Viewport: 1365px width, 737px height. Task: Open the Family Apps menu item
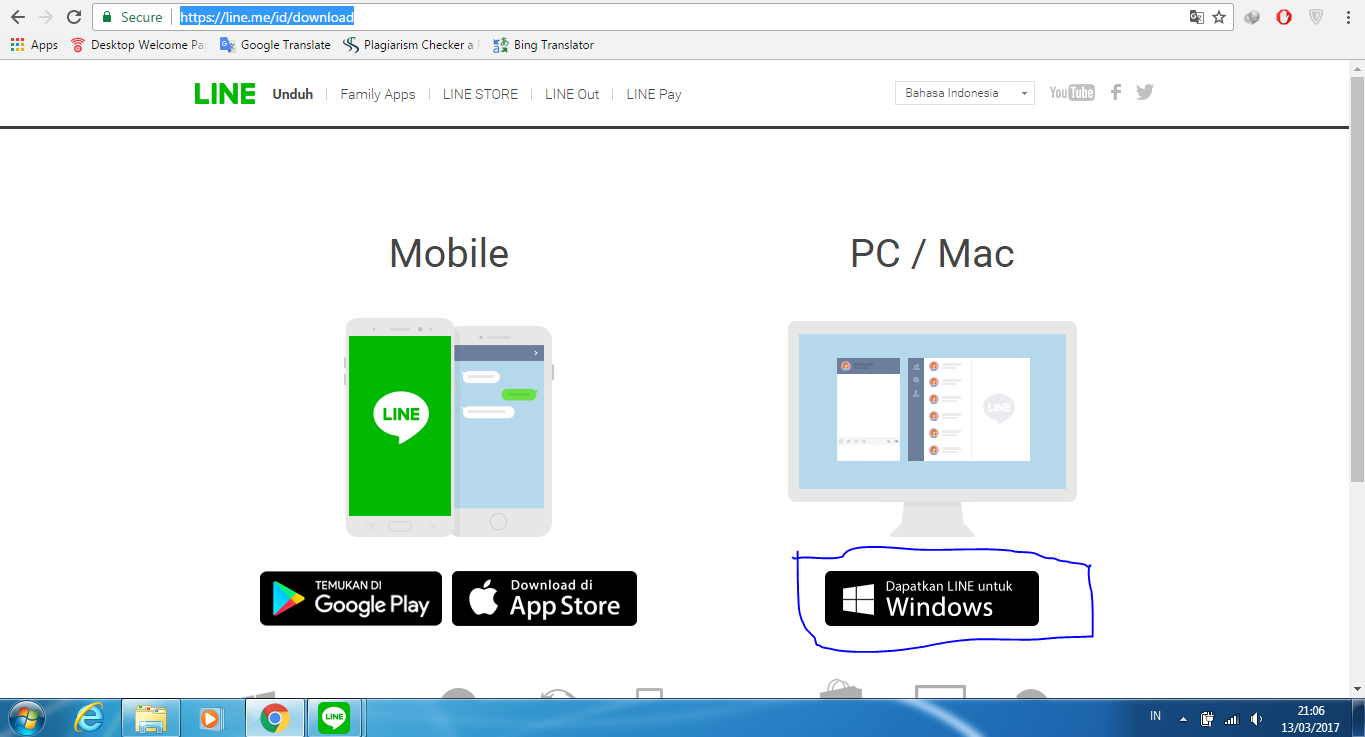click(378, 94)
